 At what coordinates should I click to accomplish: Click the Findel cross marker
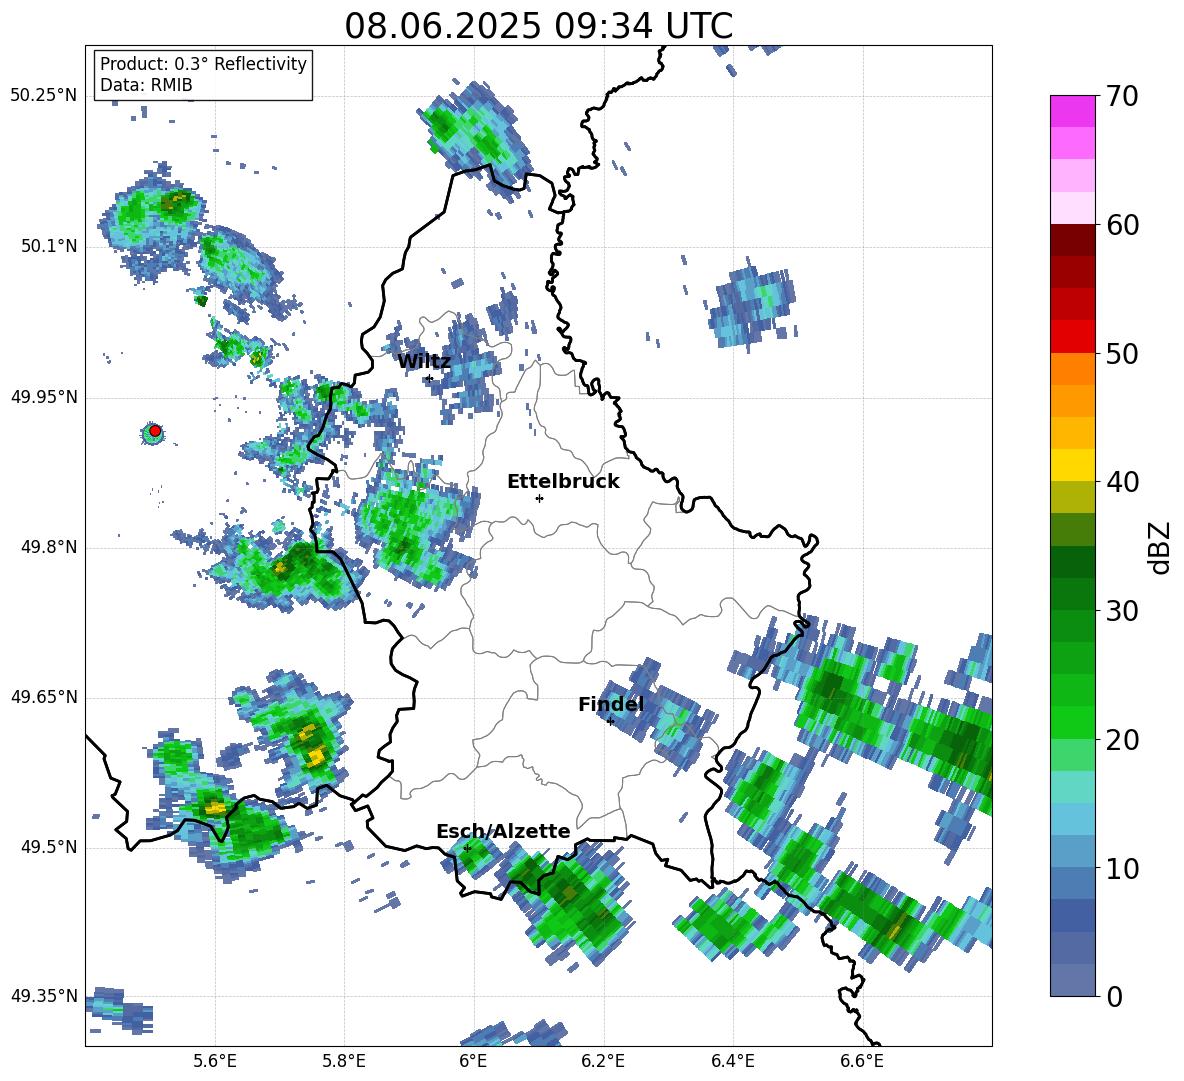610,722
